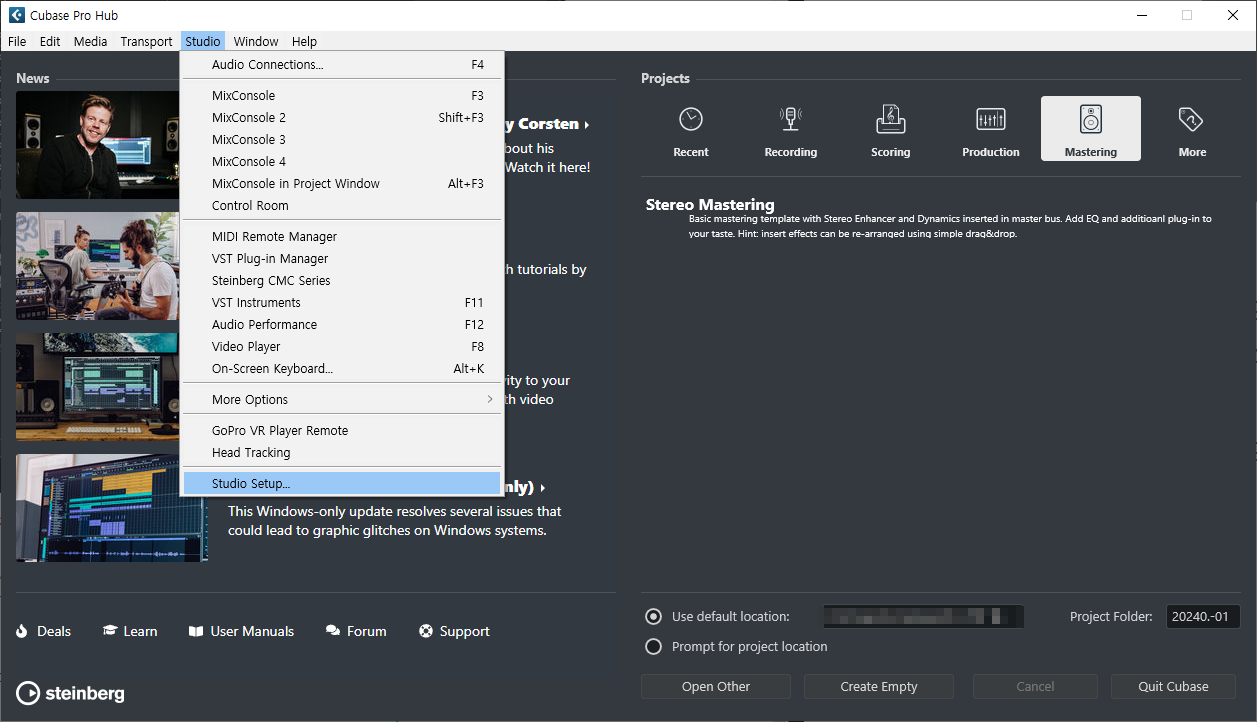This screenshot has height=722, width=1257.
Task: Open Head Tracking entry
Action: (x=342, y=452)
